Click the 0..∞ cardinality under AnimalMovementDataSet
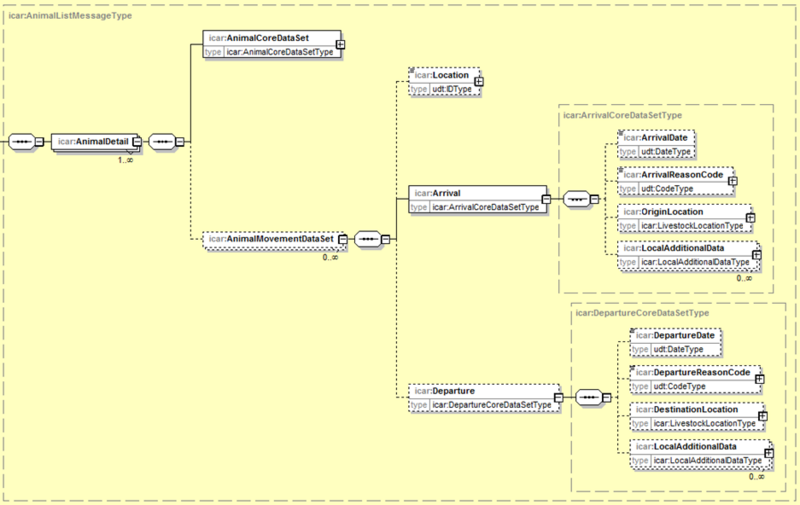The width and height of the screenshot is (800, 505). (330, 258)
